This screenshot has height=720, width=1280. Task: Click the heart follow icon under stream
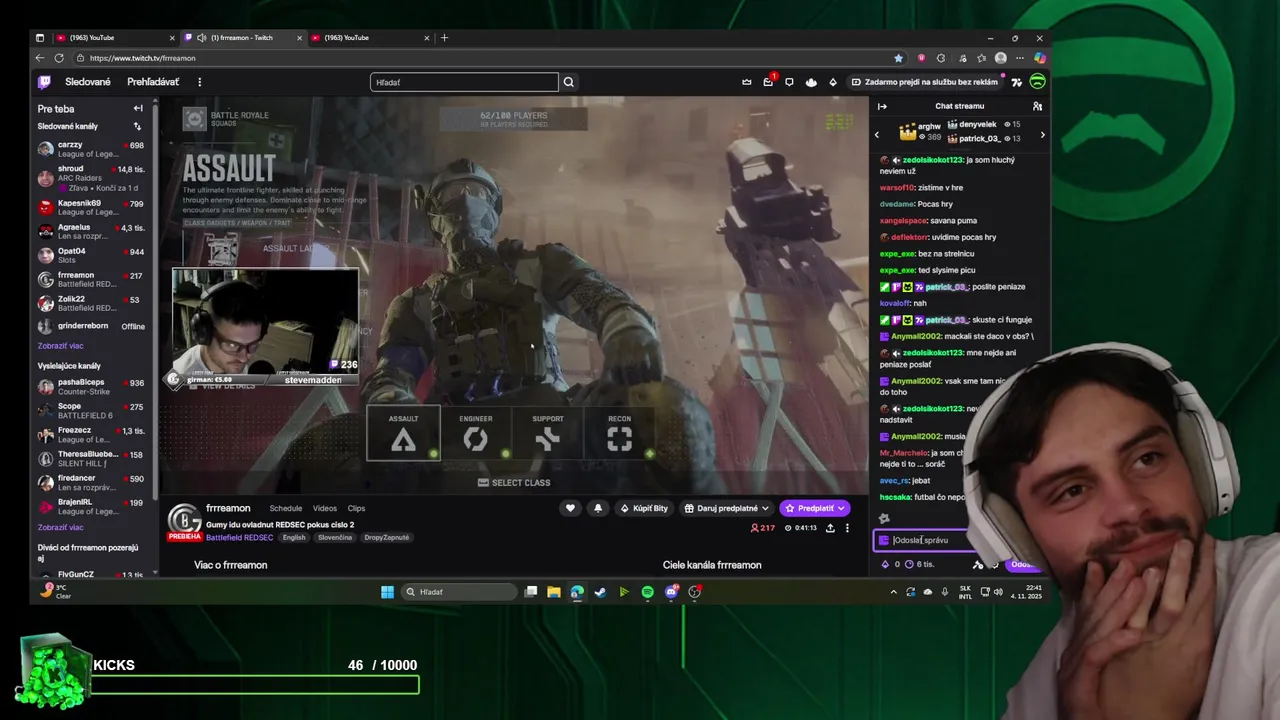click(x=570, y=508)
